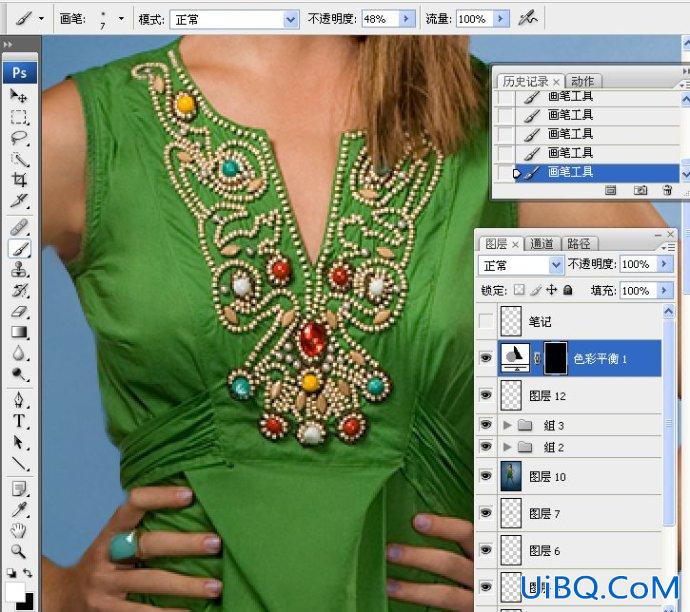Open the 流量 slider arrow
Screen dimensions: 690x612
pos(500,19)
